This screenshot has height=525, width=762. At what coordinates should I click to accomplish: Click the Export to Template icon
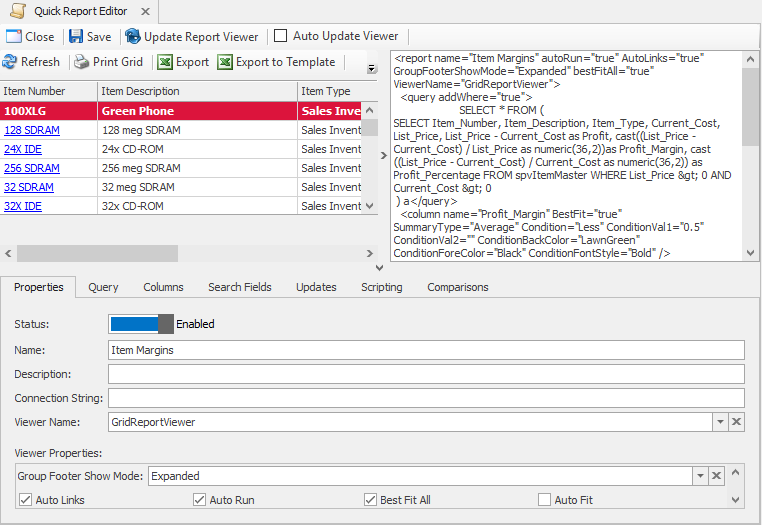click(x=225, y=62)
